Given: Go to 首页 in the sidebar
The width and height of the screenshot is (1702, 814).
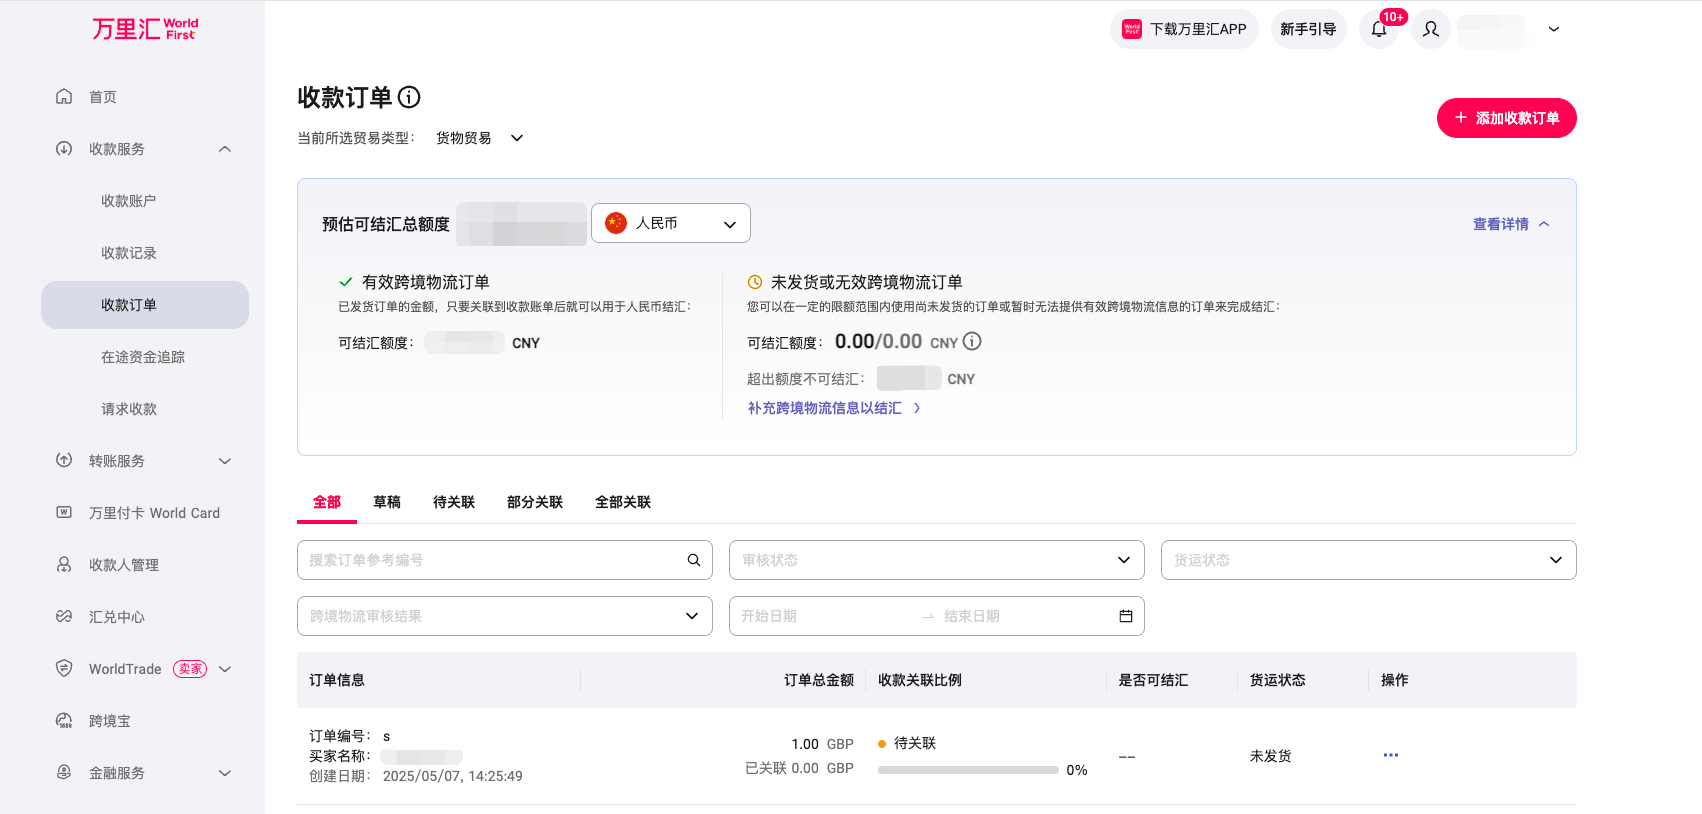Looking at the screenshot, I should (103, 97).
